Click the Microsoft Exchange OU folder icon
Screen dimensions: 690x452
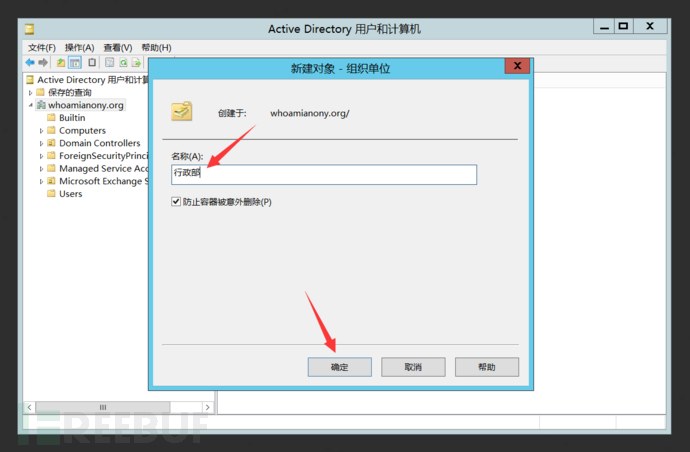(51, 181)
